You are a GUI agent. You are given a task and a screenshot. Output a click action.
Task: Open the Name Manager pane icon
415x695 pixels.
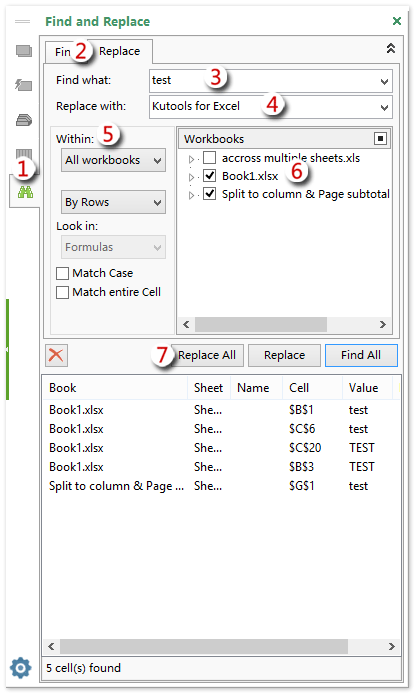(x=24, y=120)
